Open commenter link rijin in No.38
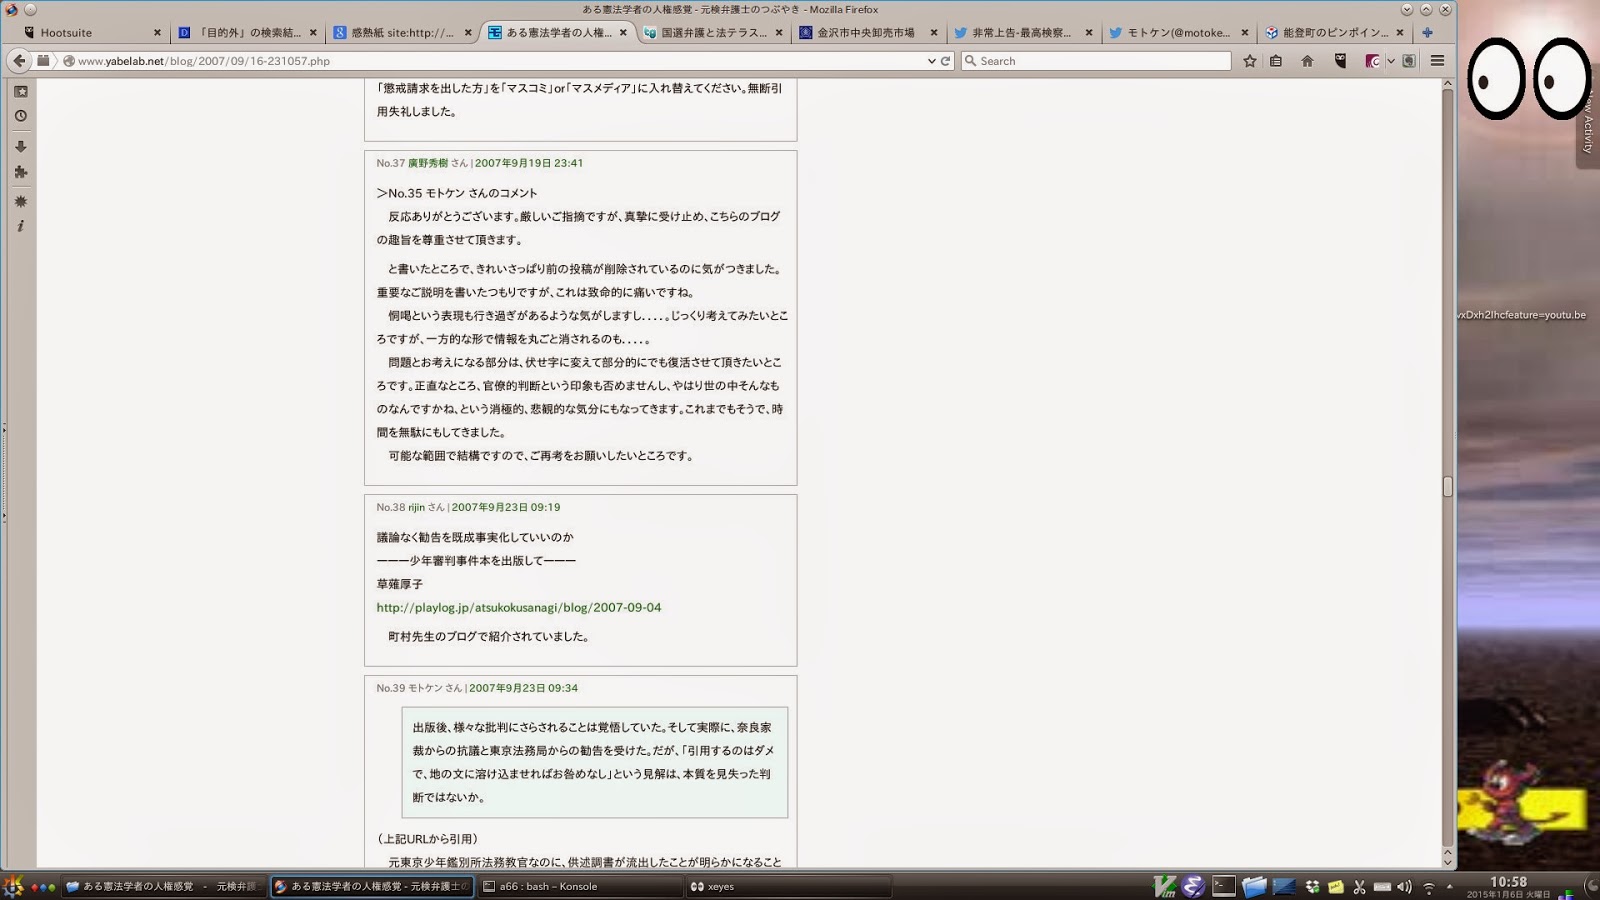The width and height of the screenshot is (1600, 900). point(416,507)
